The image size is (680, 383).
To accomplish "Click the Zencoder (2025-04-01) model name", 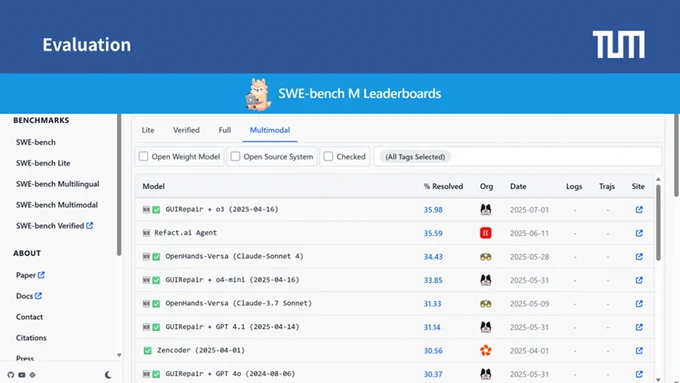I will coord(201,350).
